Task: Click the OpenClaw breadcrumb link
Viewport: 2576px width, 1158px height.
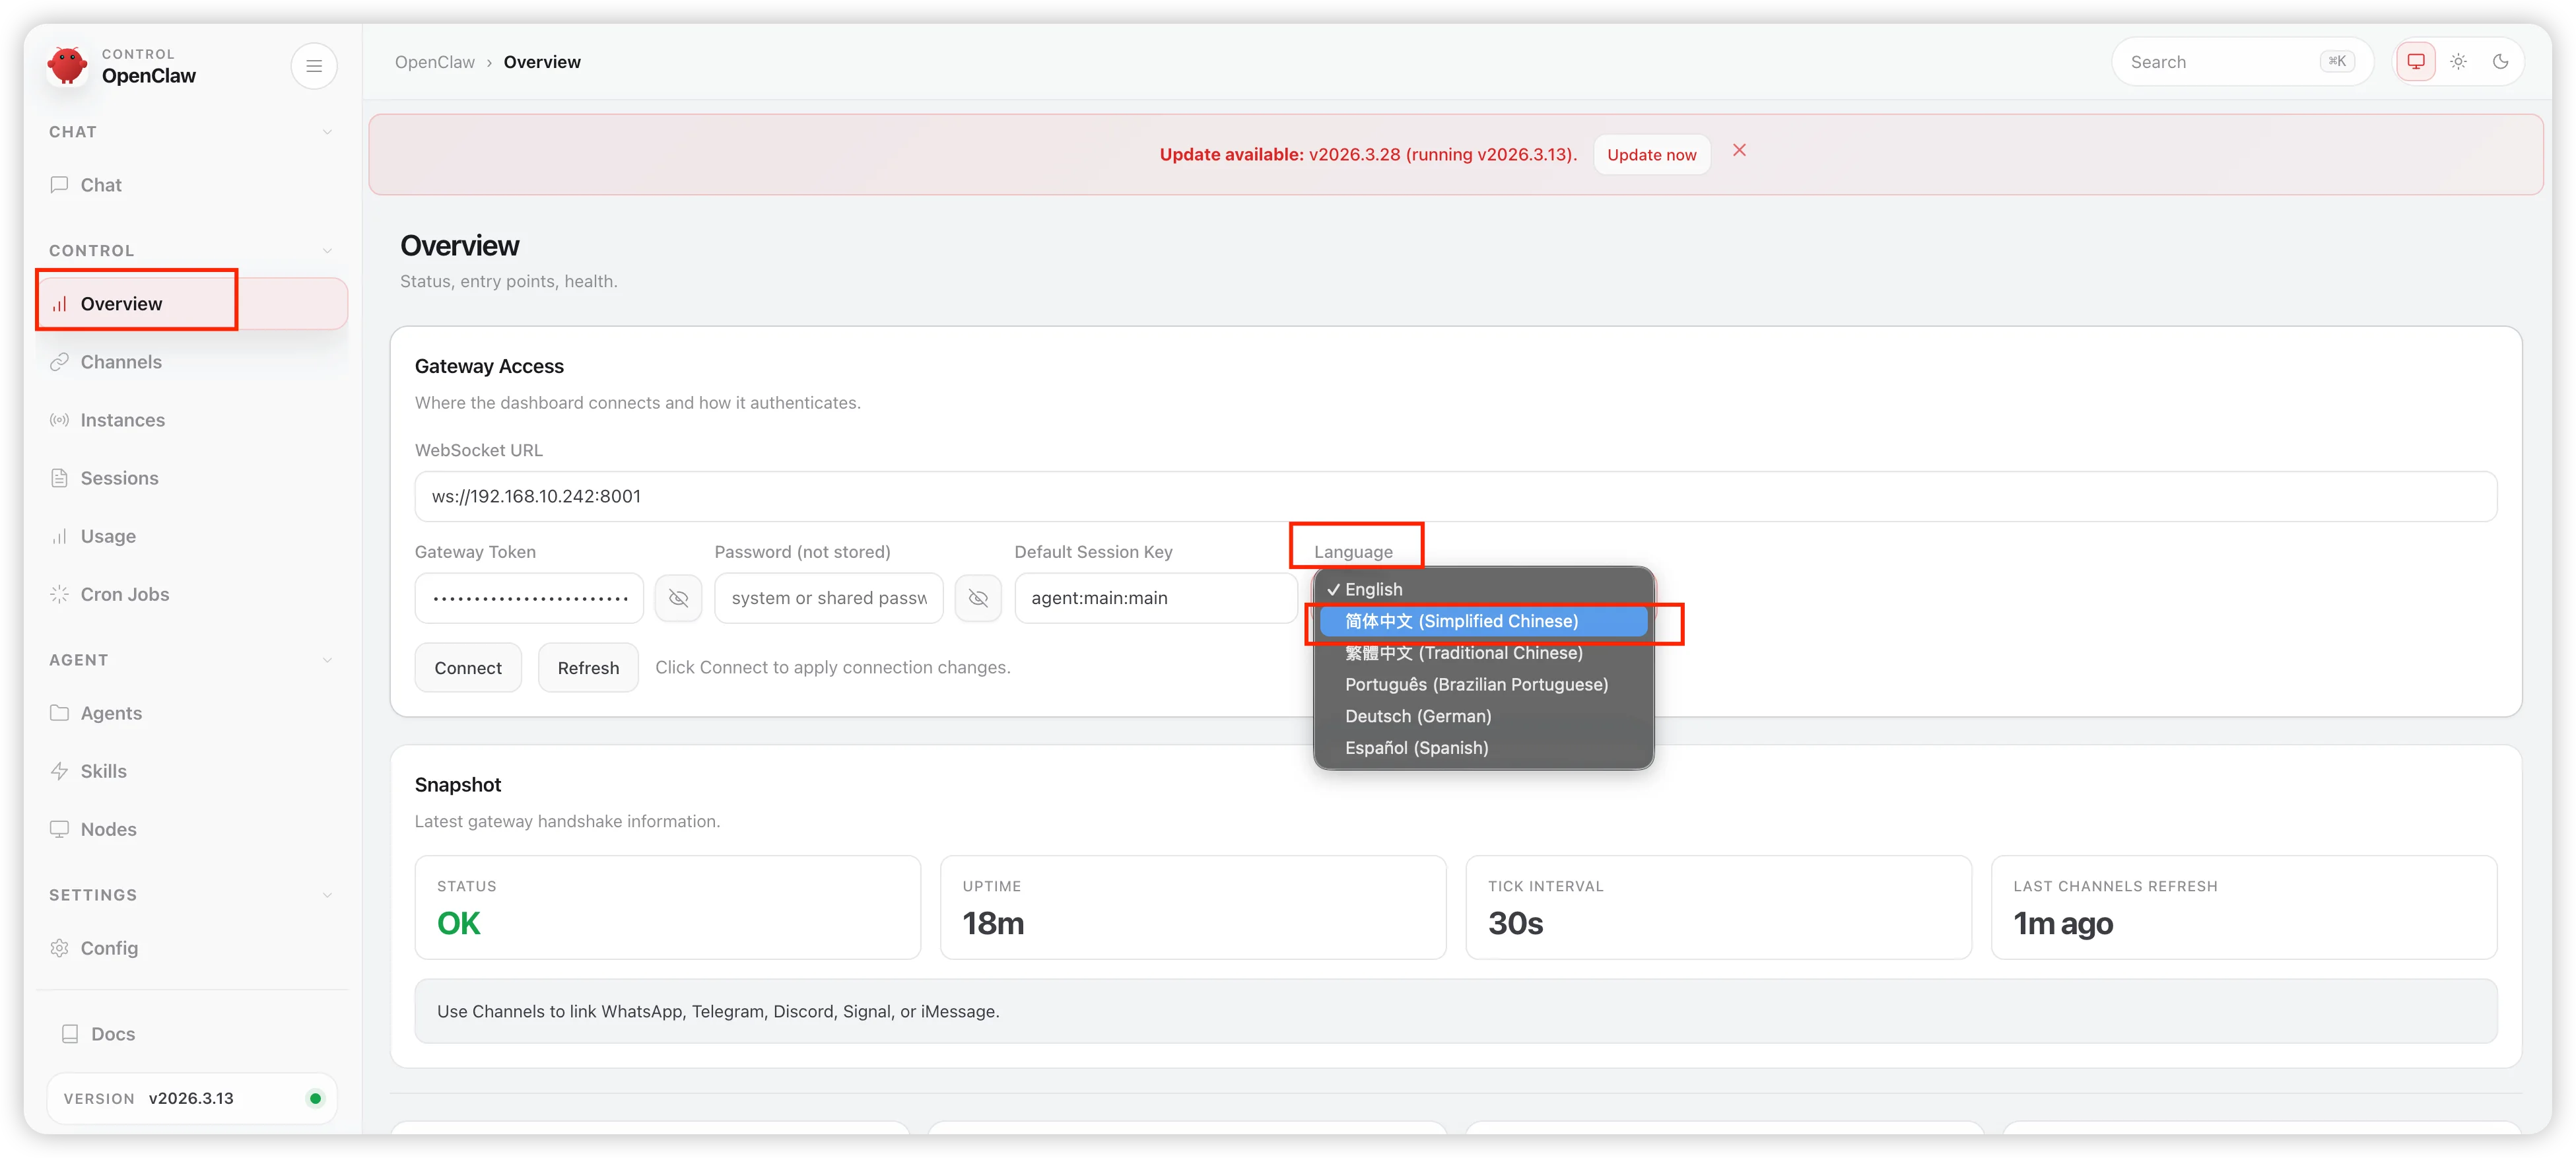Action: coord(435,62)
